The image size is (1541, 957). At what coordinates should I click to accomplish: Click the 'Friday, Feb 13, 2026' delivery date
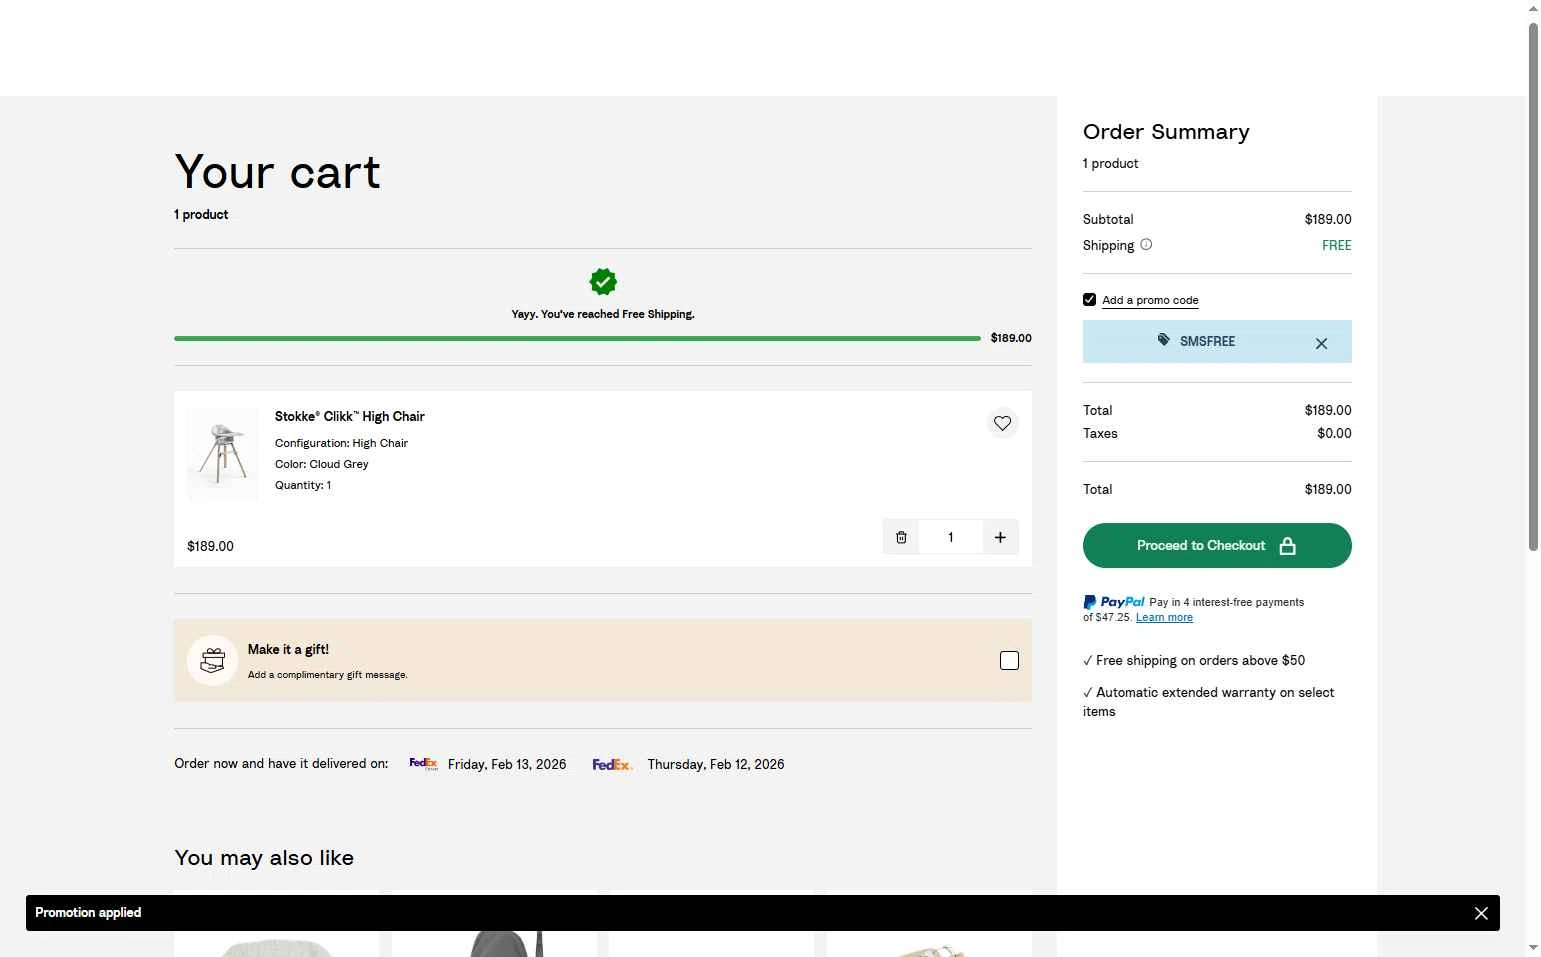click(507, 764)
